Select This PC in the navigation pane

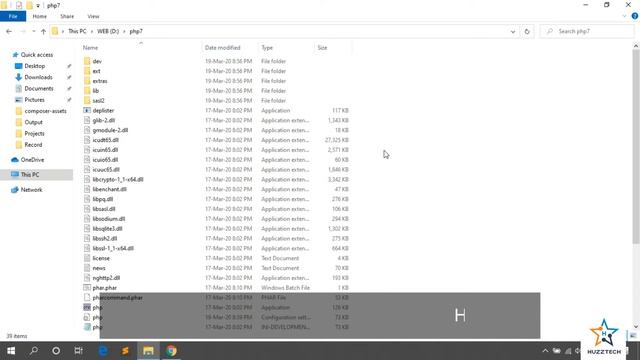(30, 175)
